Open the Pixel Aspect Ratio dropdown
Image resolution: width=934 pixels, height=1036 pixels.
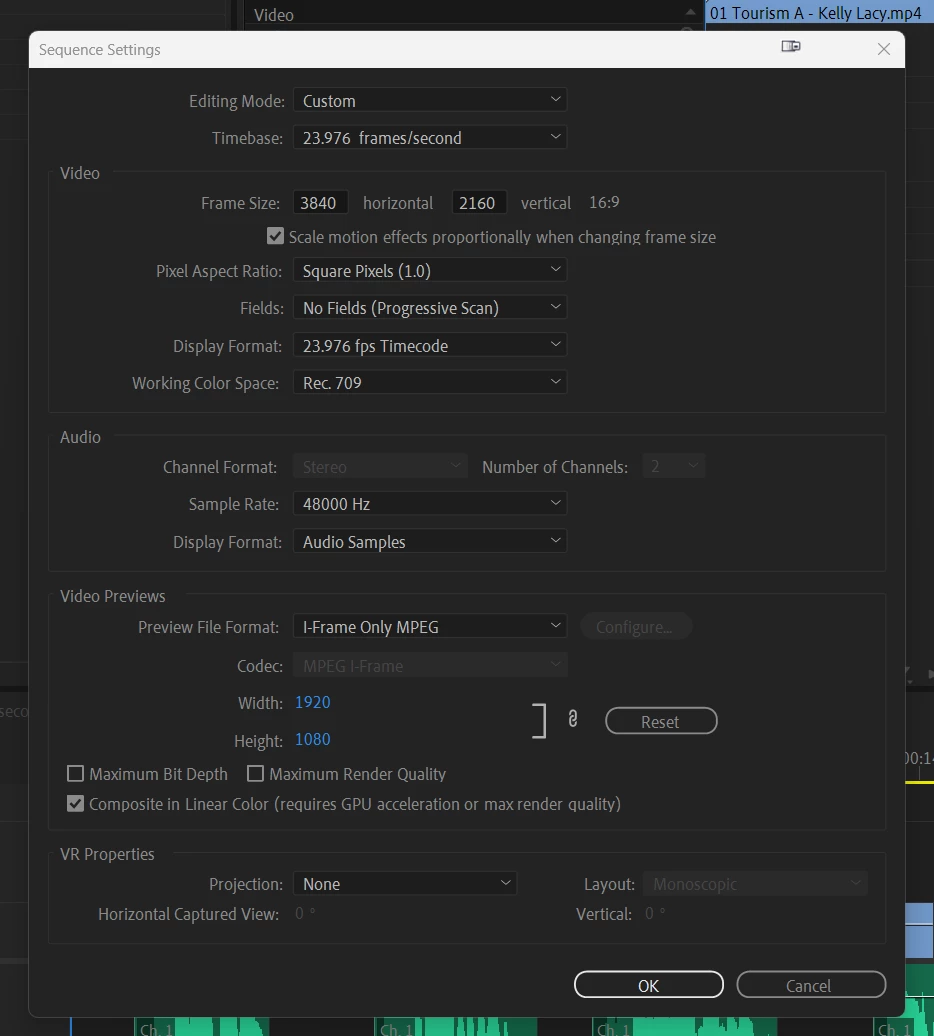click(430, 270)
